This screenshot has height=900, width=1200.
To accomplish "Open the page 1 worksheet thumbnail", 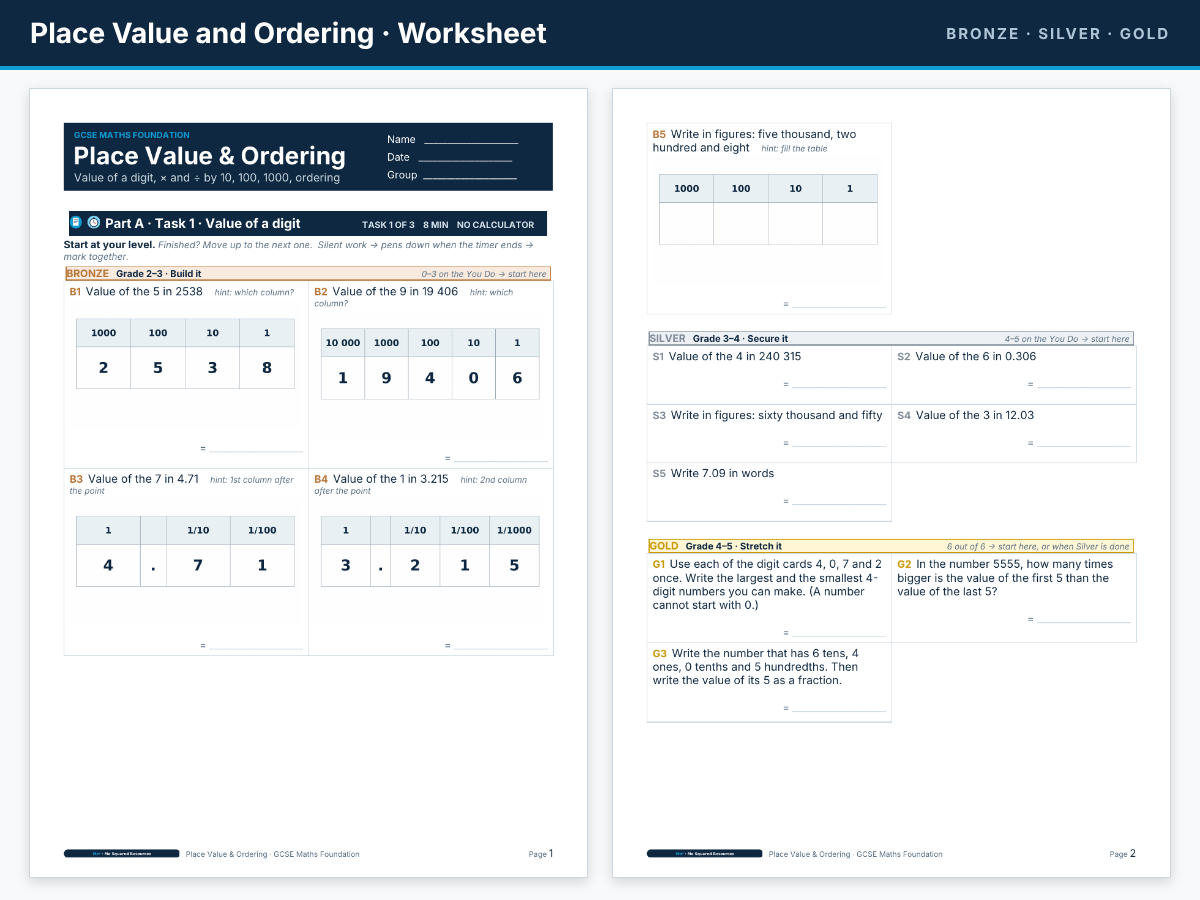I will (308, 483).
